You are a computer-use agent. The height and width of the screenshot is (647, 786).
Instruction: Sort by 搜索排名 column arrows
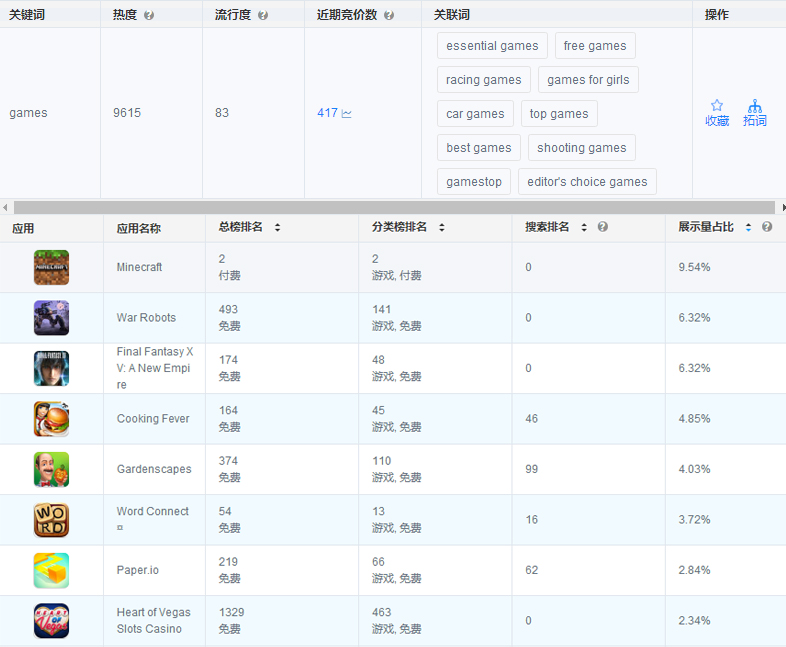584,227
